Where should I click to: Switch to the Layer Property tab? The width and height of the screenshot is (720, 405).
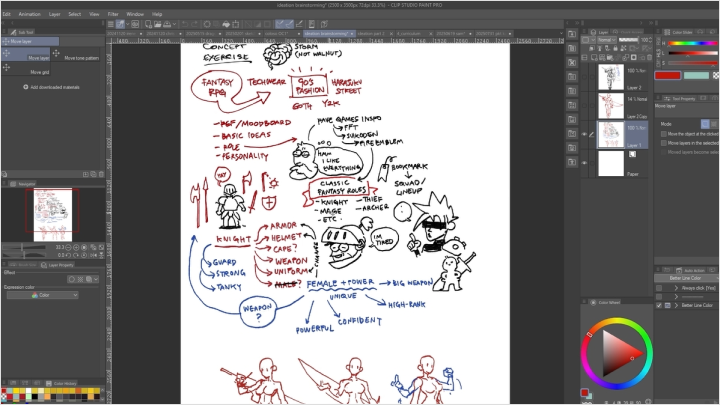click(x=57, y=265)
